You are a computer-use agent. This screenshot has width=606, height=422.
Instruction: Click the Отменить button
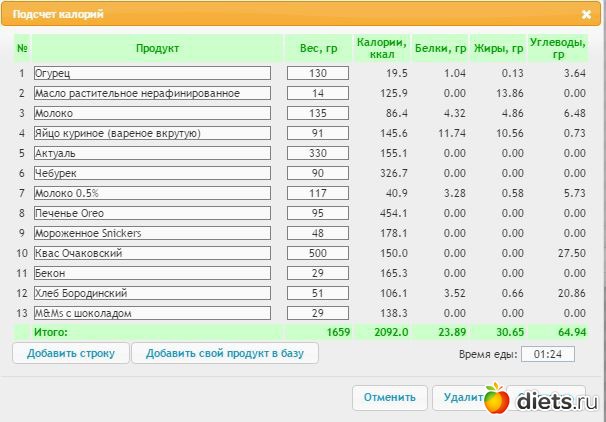(x=390, y=398)
